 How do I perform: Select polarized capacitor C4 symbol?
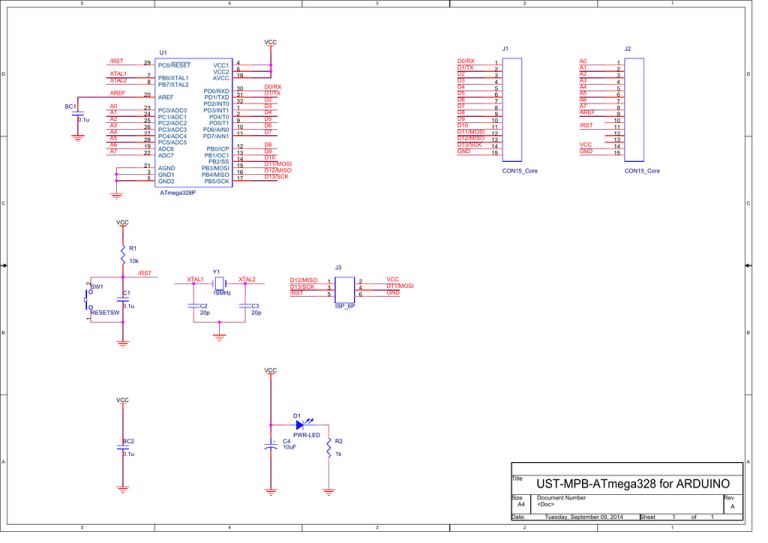click(271, 447)
